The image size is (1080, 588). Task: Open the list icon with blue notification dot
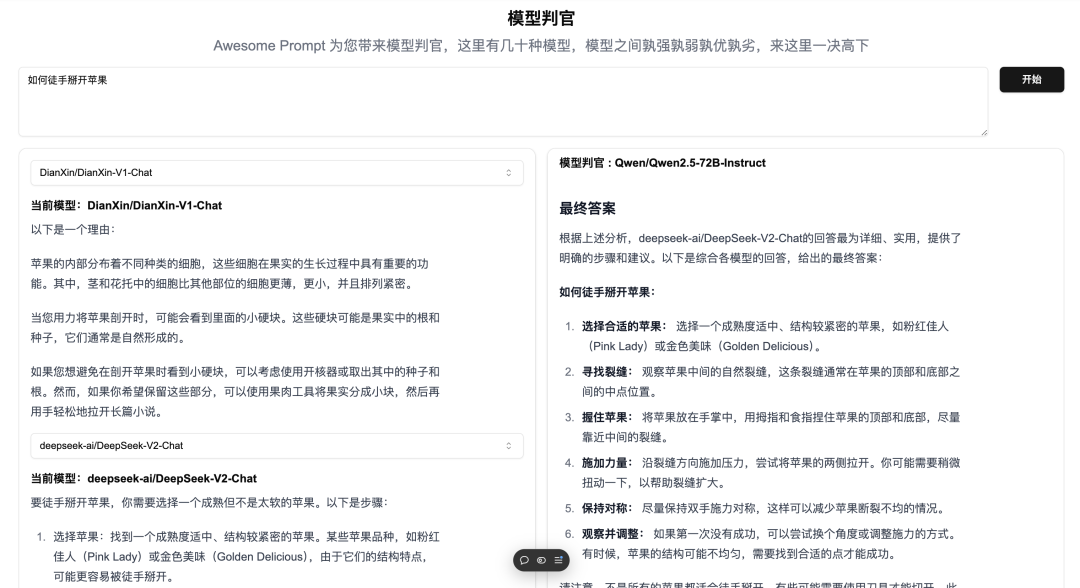(557, 560)
